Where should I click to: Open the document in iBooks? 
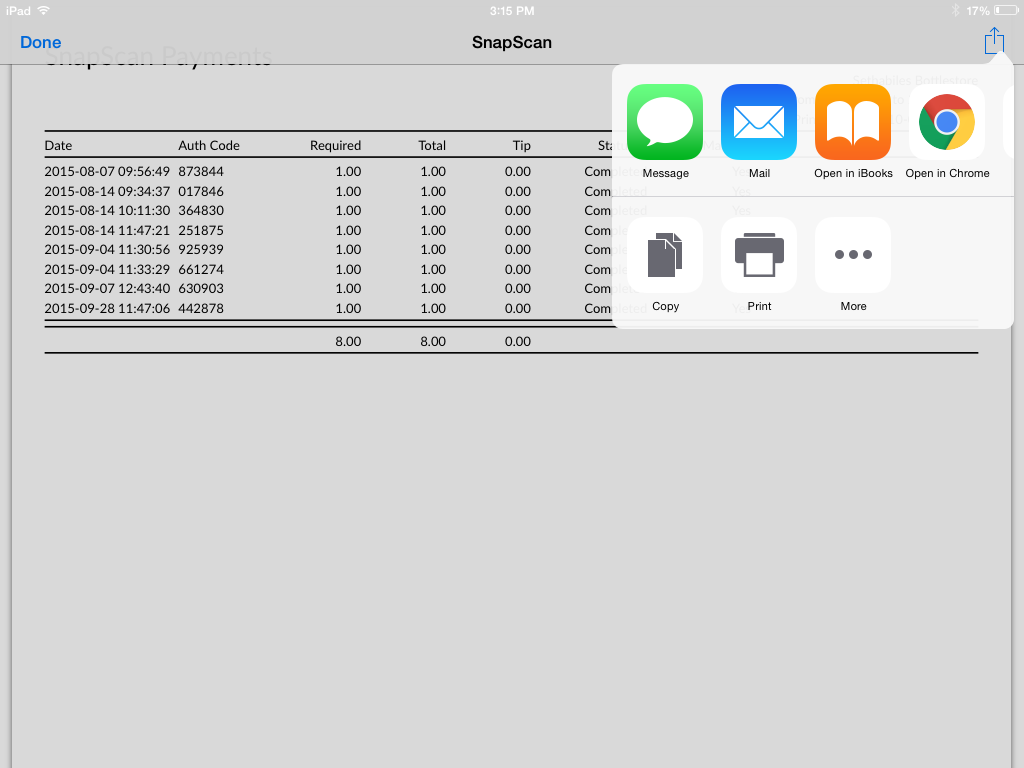coord(853,122)
